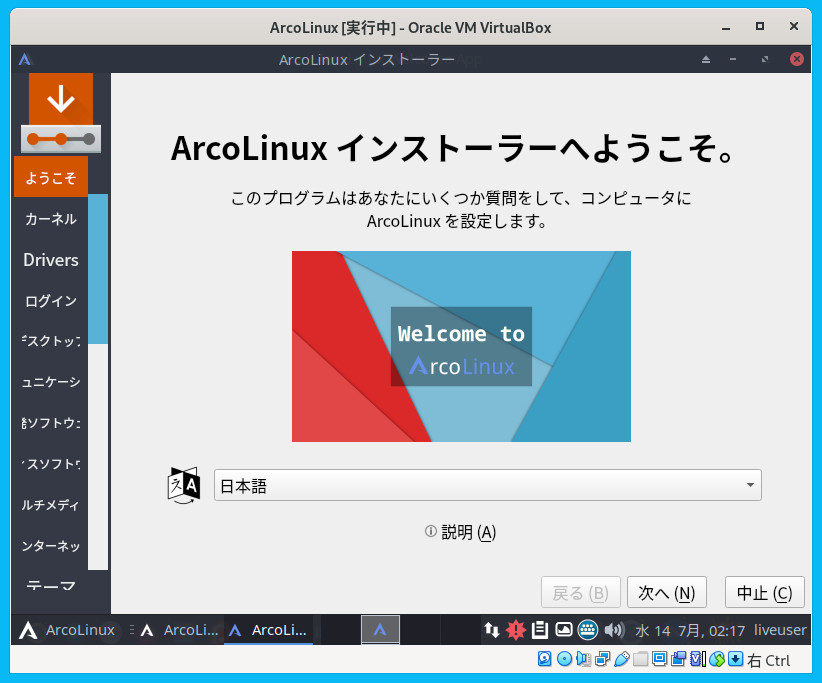Click the language translation icon
The width and height of the screenshot is (822, 683).
coord(184,485)
